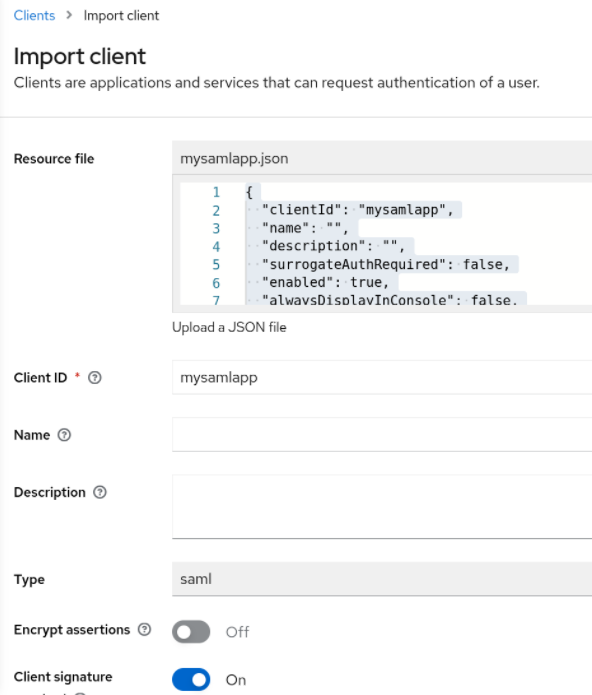Click the "surrogateAuthRequired": false line

point(386,264)
